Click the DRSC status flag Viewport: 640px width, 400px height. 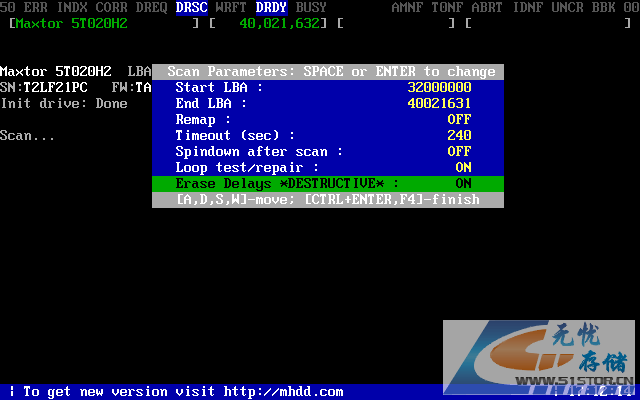(x=192, y=7)
